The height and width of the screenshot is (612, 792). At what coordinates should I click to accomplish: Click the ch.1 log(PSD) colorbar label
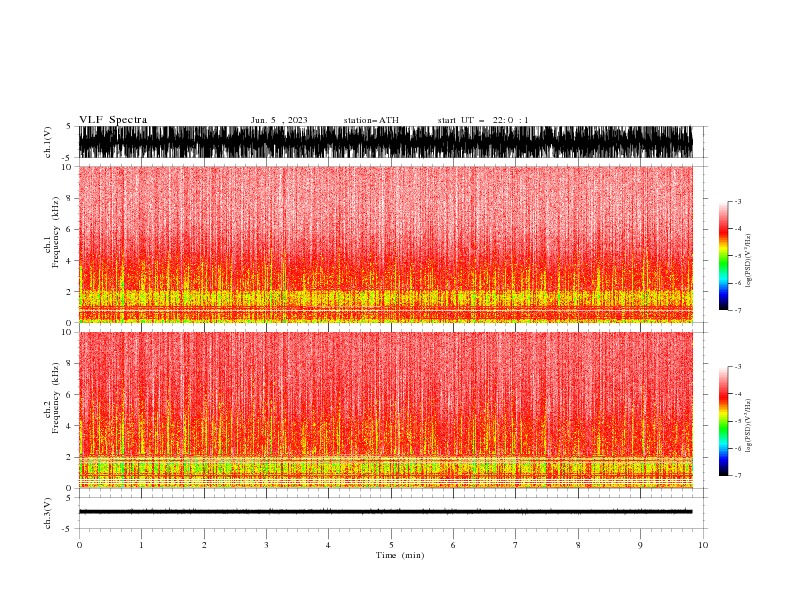pyautogui.click(x=748, y=261)
